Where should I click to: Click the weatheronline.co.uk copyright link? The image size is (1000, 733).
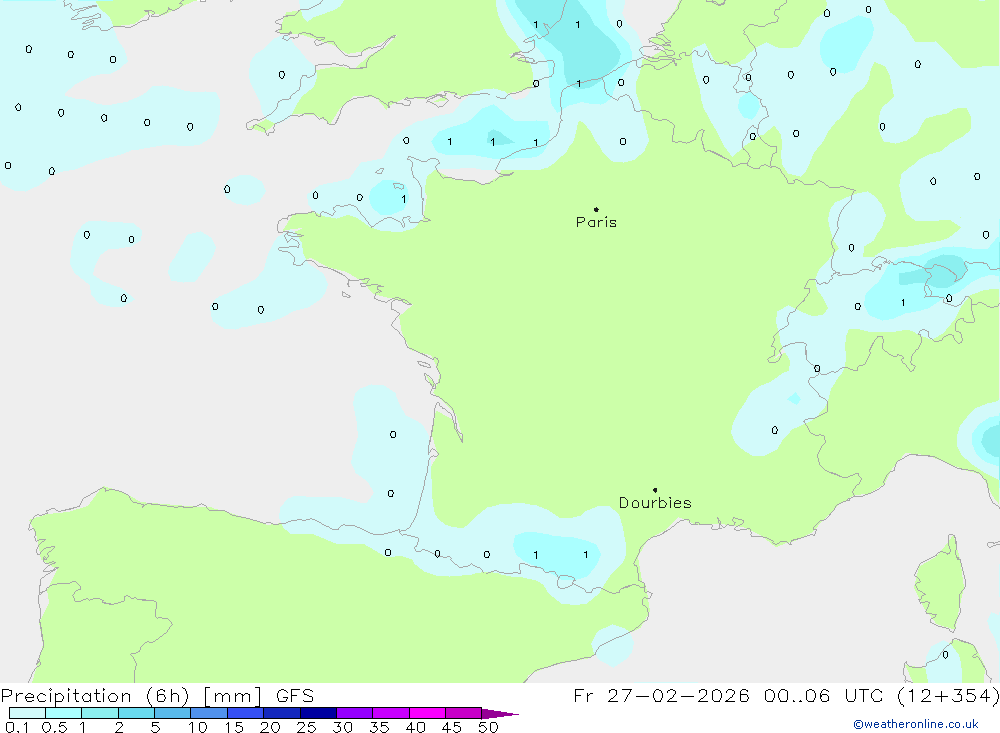(x=916, y=724)
